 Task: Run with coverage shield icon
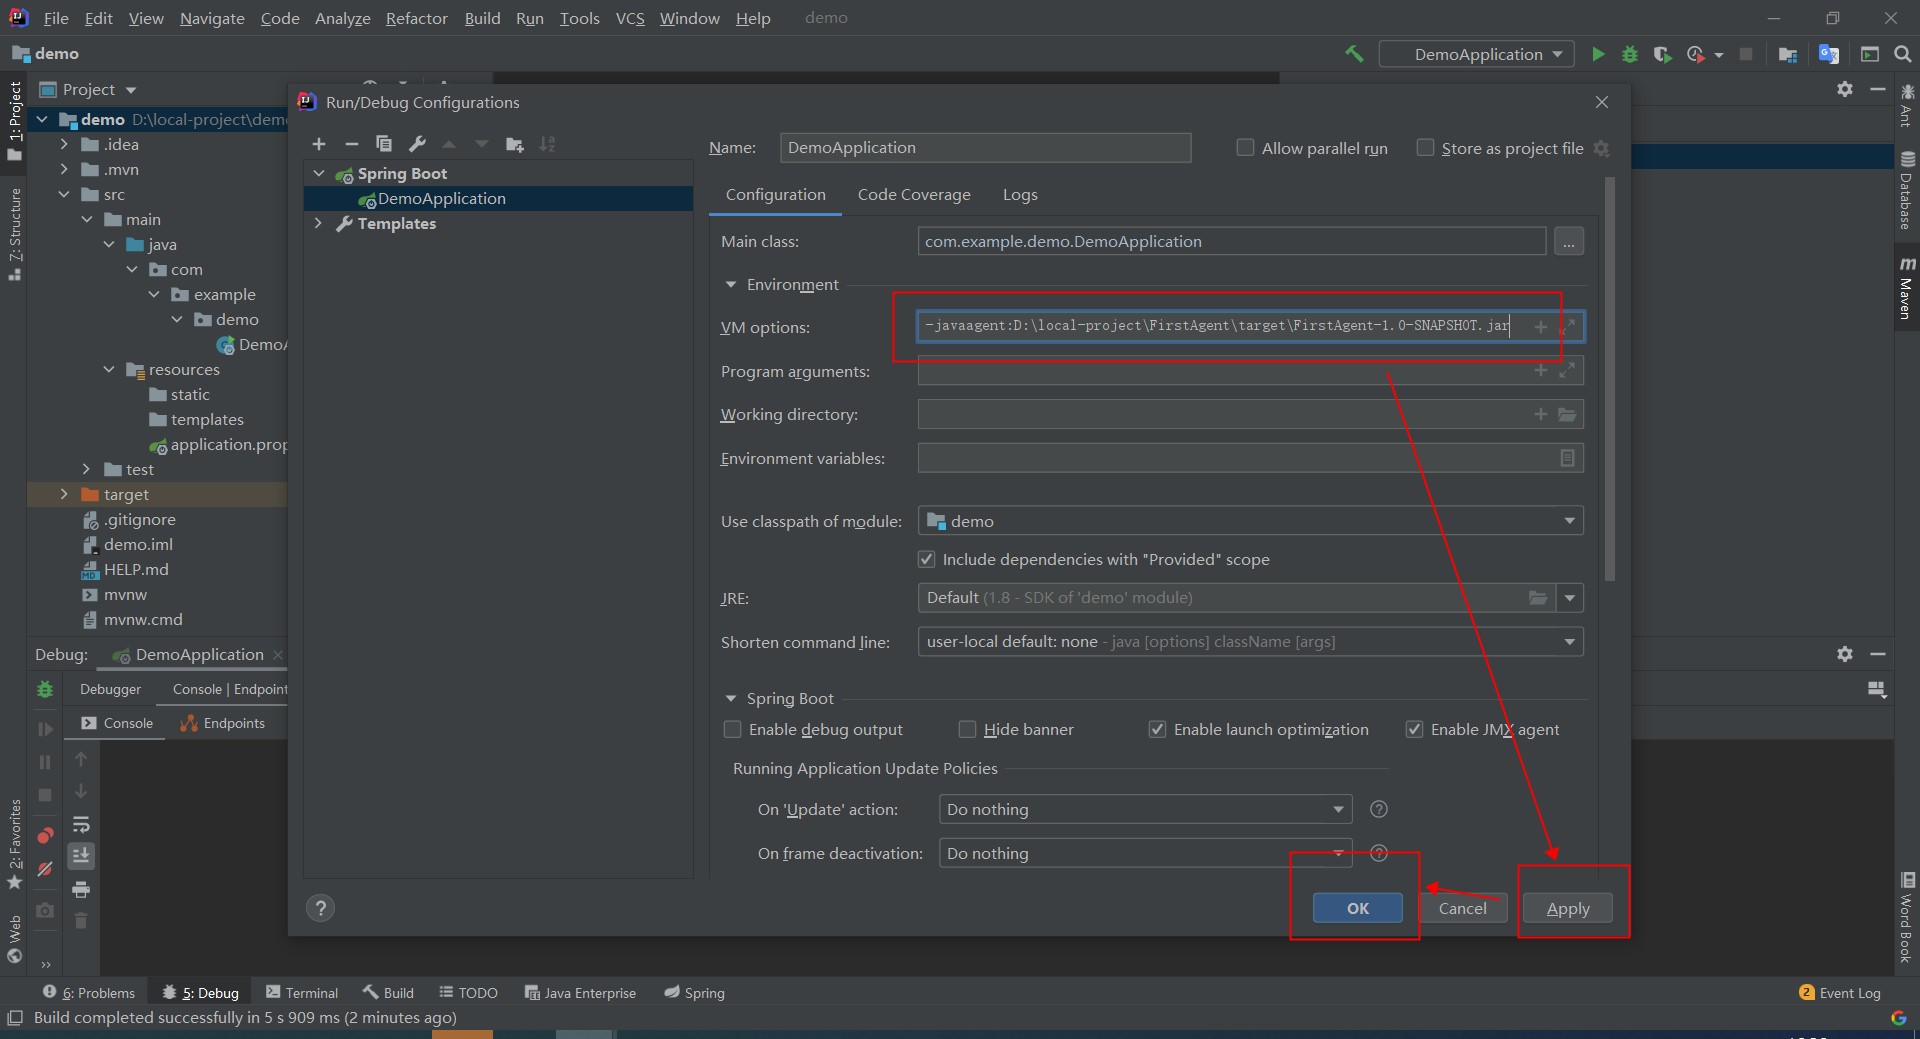(x=1662, y=54)
